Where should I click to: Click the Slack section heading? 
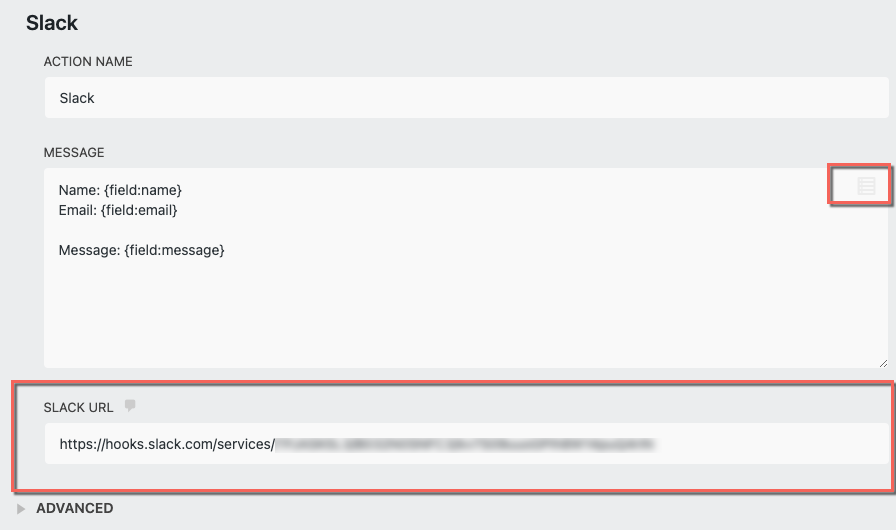[x=52, y=22]
